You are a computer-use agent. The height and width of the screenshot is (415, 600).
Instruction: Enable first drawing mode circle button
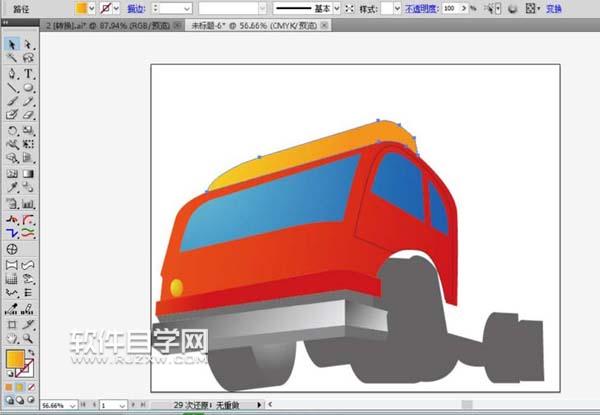pos(9,400)
